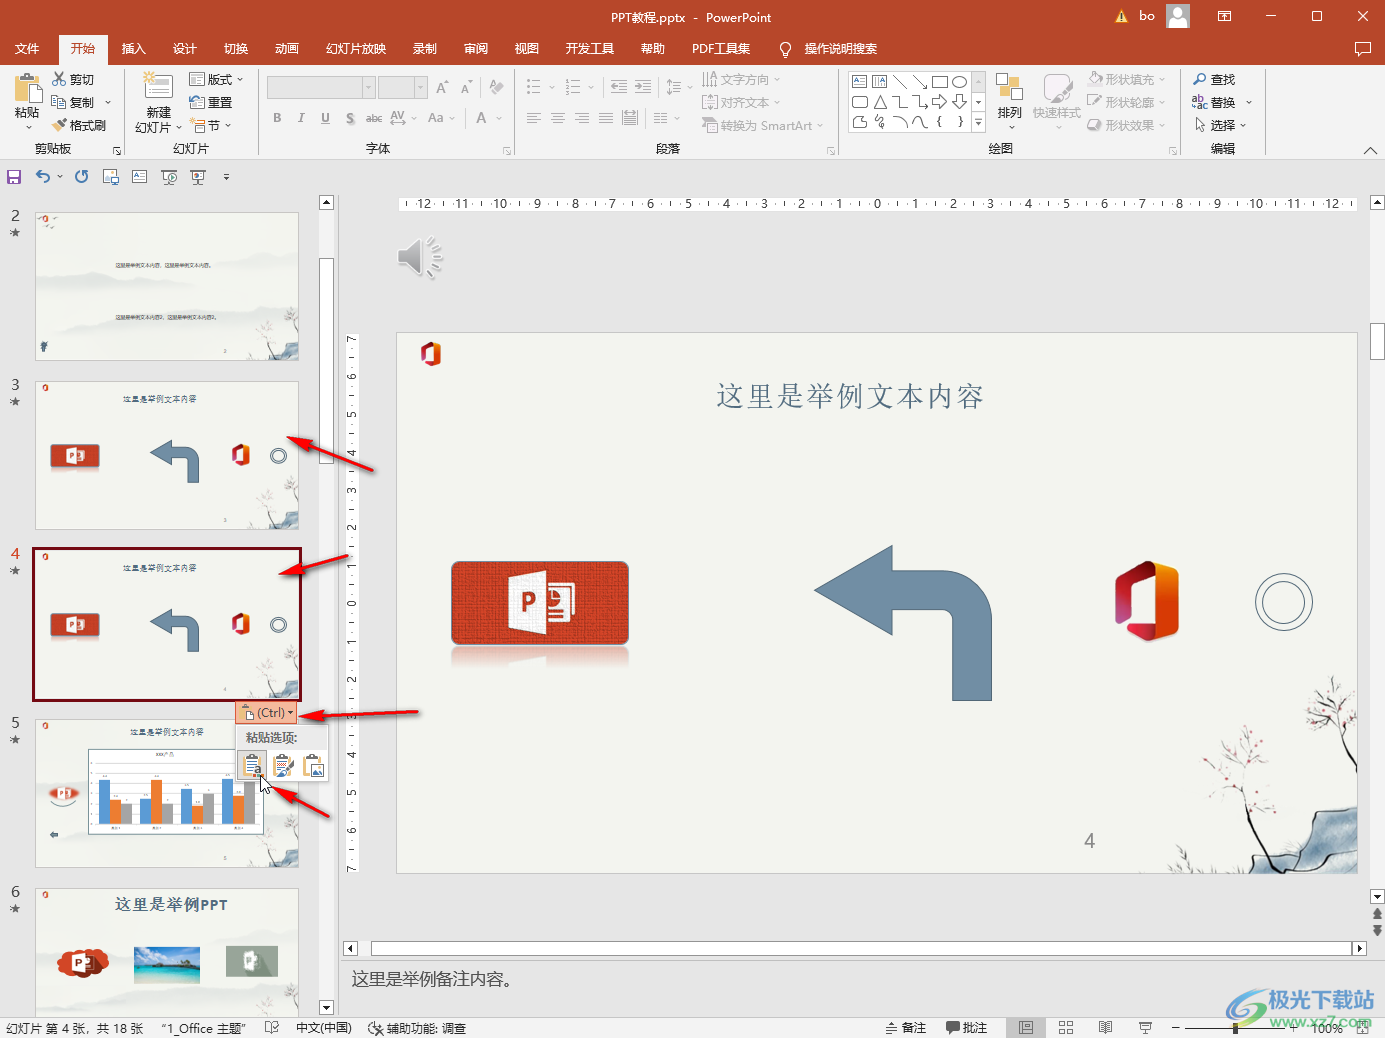Click the Paste (粘贴) clipboard icon
1385x1038 pixels.
[27, 88]
